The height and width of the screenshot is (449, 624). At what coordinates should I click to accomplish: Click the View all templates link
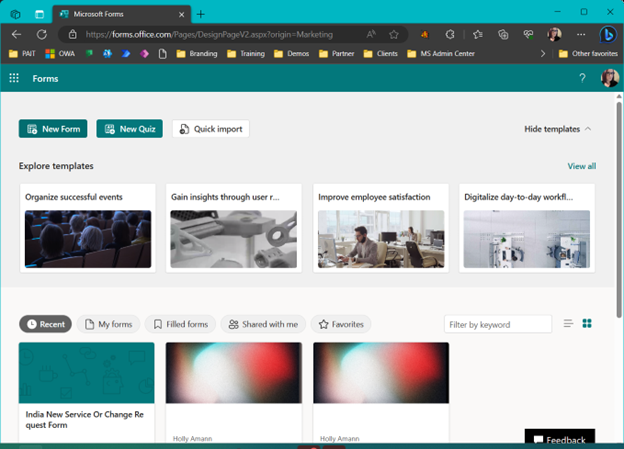[581, 166]
